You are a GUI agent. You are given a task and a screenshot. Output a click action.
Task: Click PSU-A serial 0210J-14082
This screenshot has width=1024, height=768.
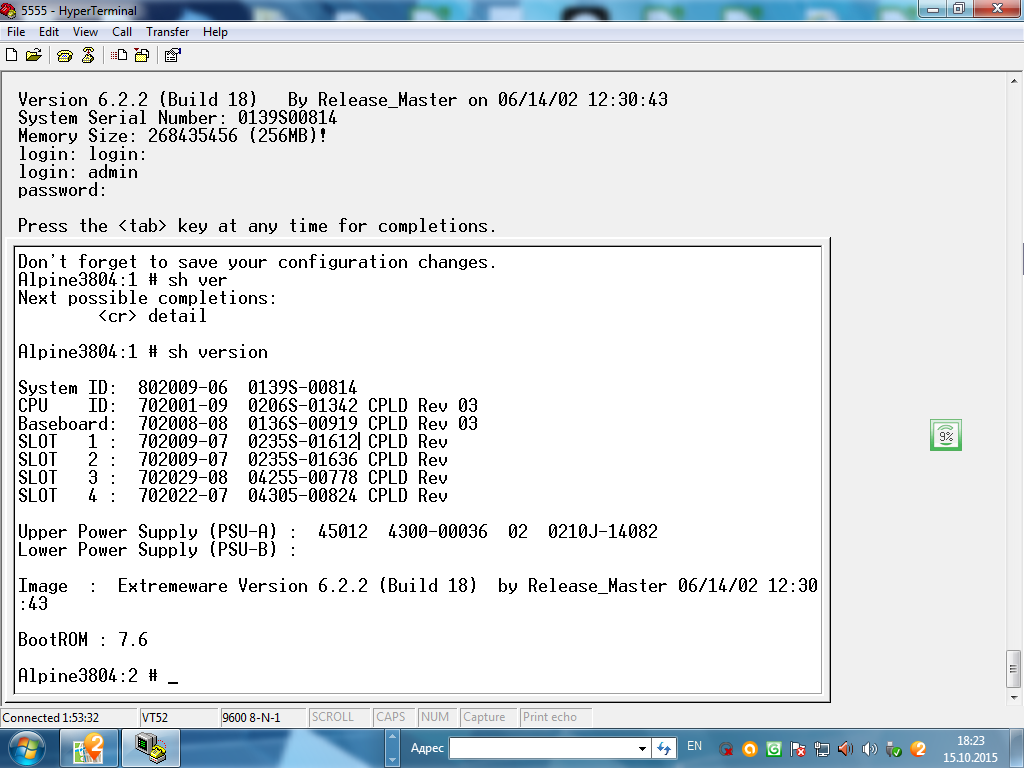pyautogui.click(x=602, y=532)
